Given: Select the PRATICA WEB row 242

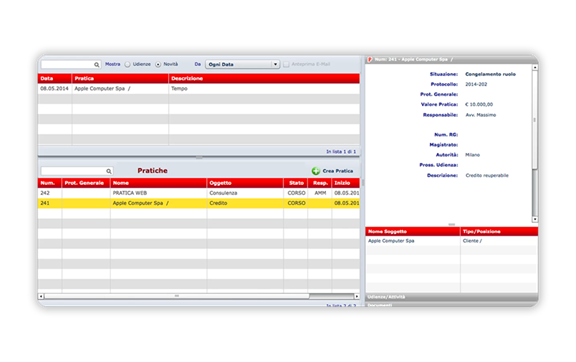Looking at the screenshot, I should click(199, 193).
